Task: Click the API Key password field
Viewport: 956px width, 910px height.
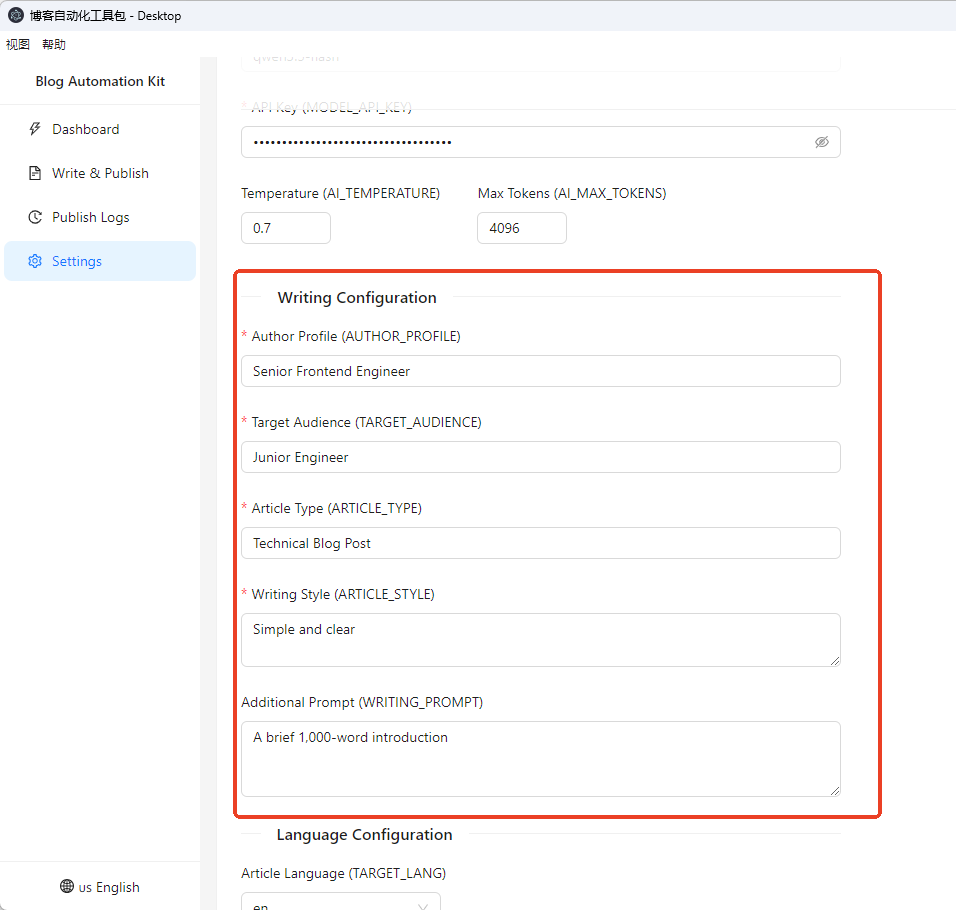Action: pos(540,142)
